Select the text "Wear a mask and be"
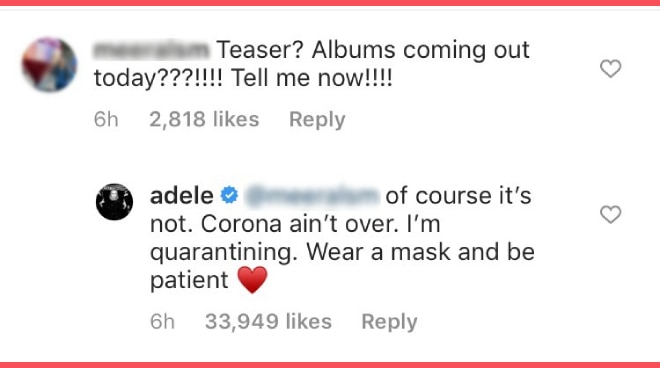This screenshot has height=368, width=660. (420, 252)
